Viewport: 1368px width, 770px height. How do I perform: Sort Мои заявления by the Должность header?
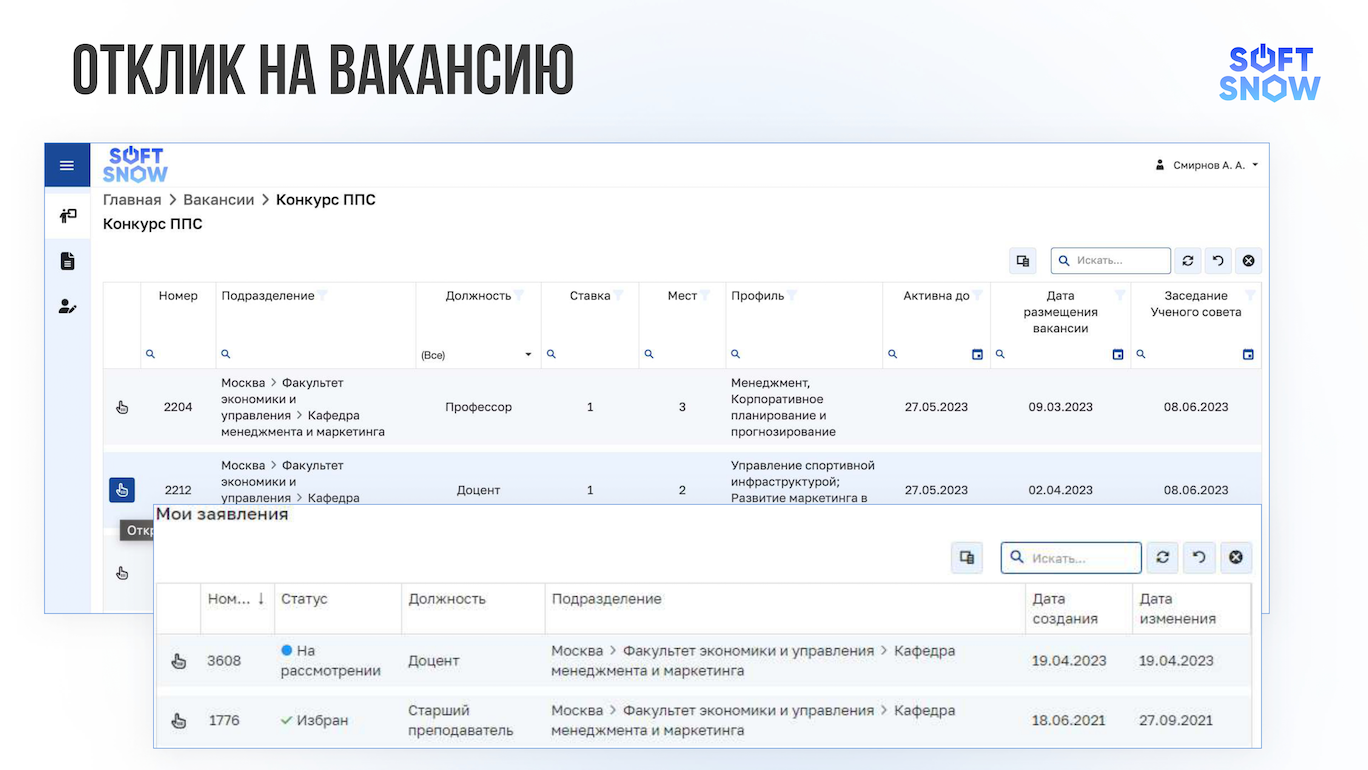[x=447, y=599]
